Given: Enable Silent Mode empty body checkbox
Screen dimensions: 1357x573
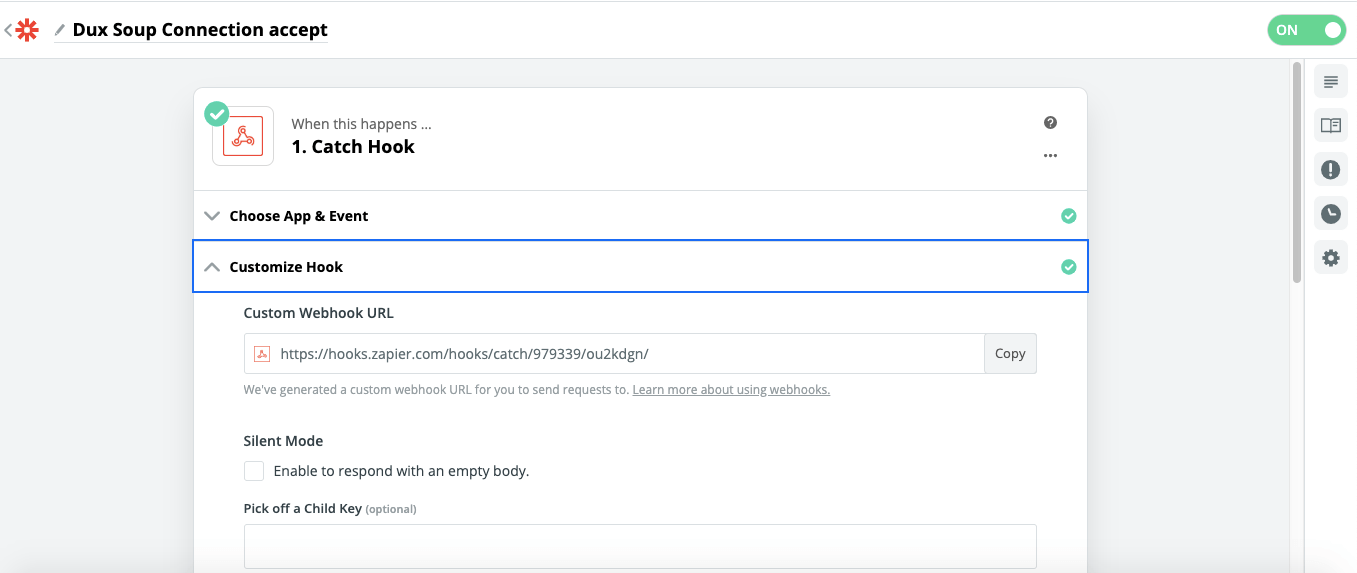Looking at the screenshot, I should click(254, 471).
